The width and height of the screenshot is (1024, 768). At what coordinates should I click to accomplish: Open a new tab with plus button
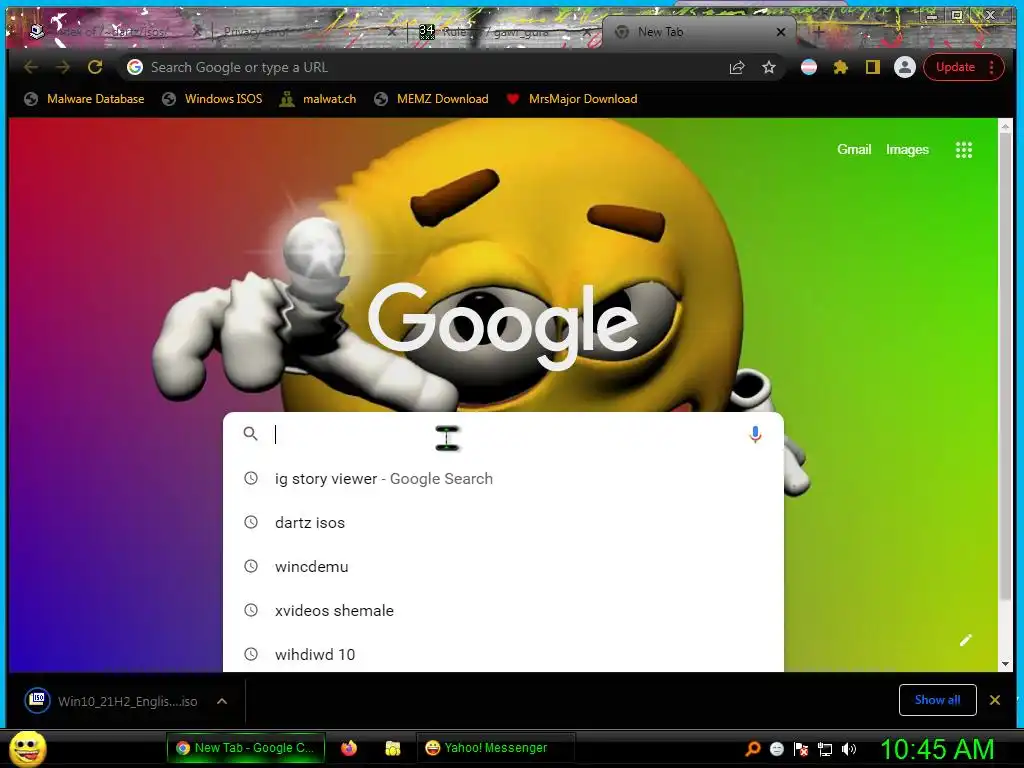[x=818, y=31]
